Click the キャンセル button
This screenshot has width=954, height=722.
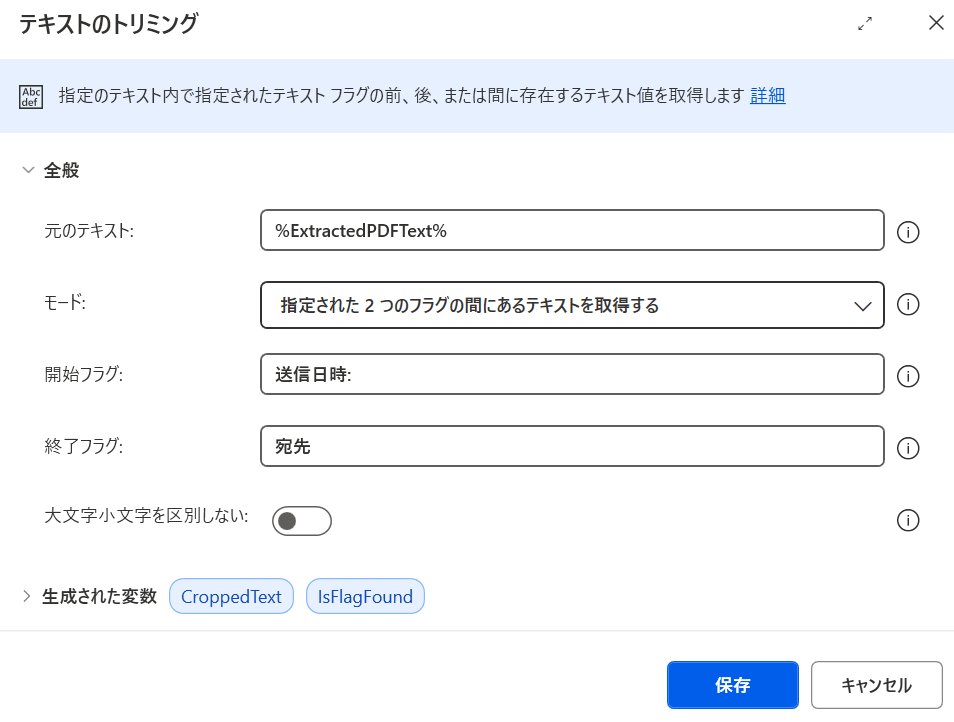coord(877,685)
